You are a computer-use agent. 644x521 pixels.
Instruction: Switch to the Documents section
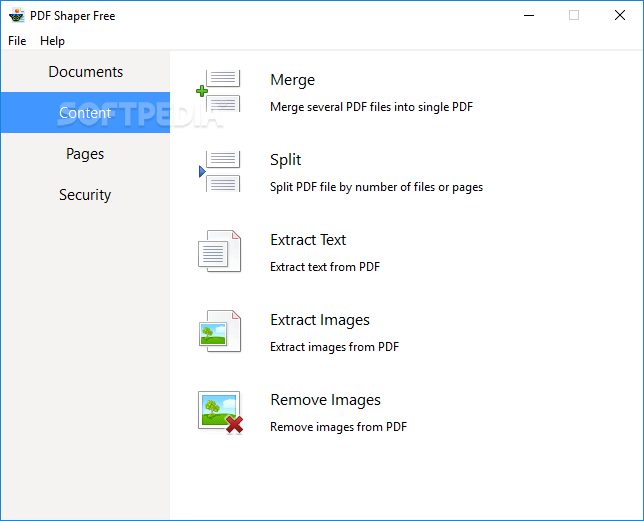tap(85, 71)
